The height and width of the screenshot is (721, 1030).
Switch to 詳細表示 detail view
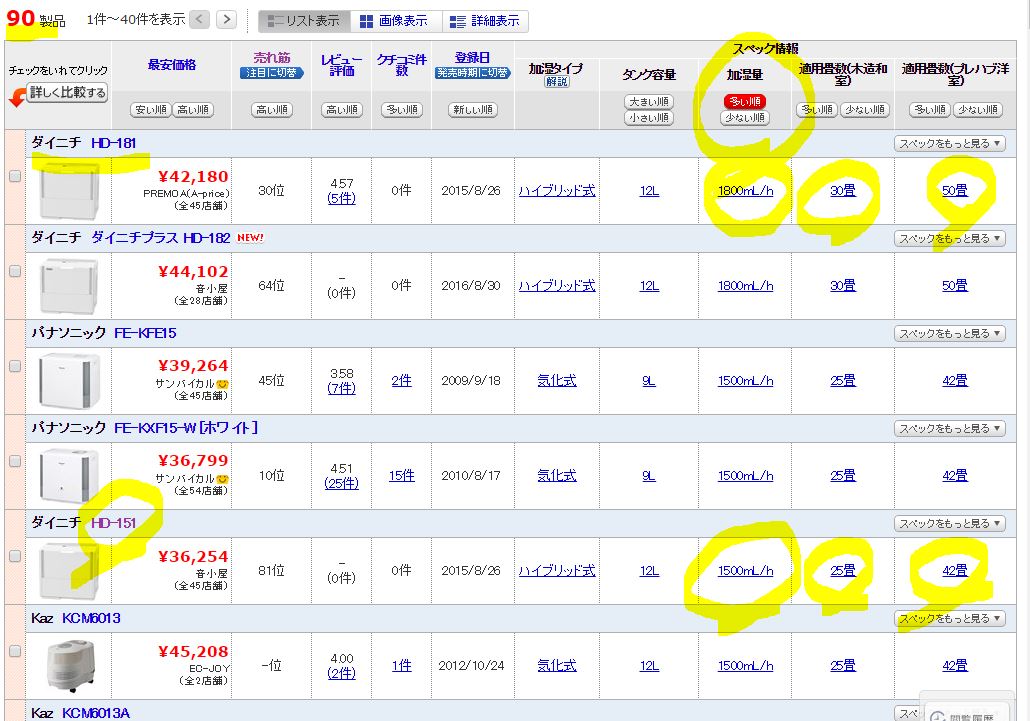(x=485, y=21)
